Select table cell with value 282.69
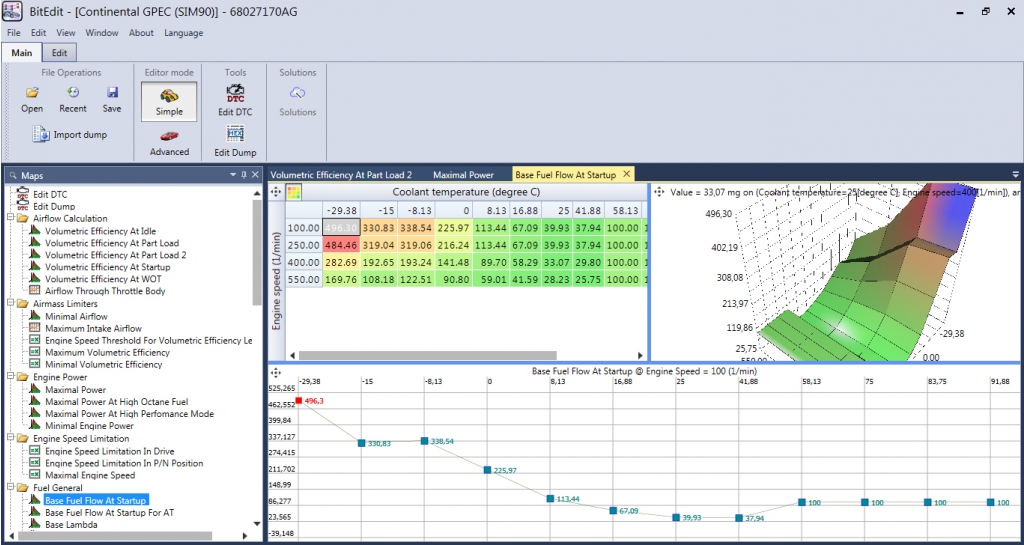 [341, 262]
